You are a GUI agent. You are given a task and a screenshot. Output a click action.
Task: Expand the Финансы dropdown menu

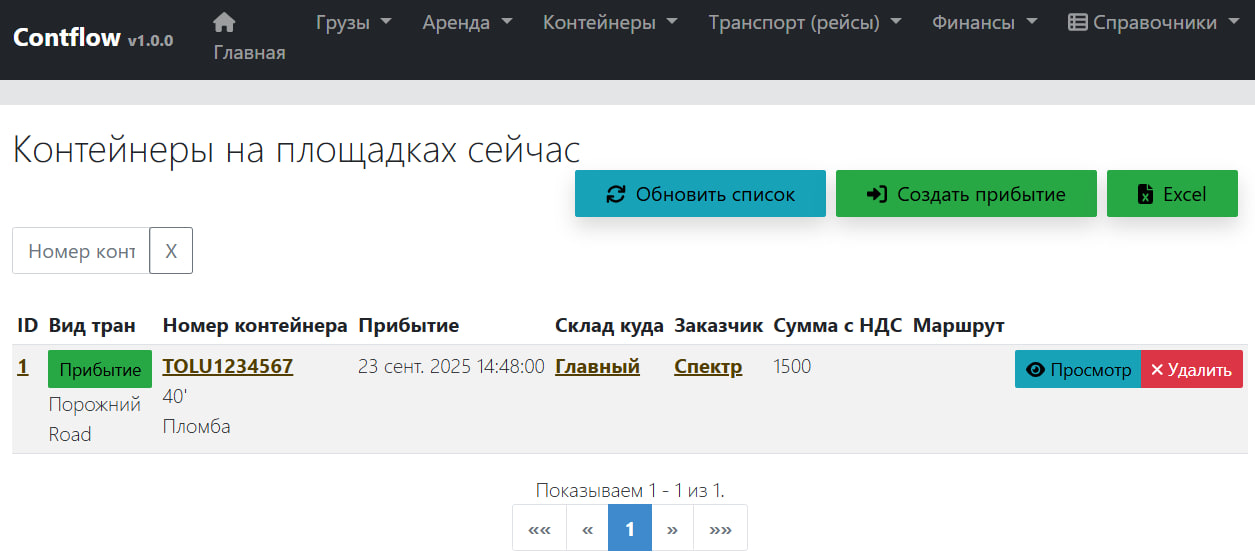pos(984,22)
